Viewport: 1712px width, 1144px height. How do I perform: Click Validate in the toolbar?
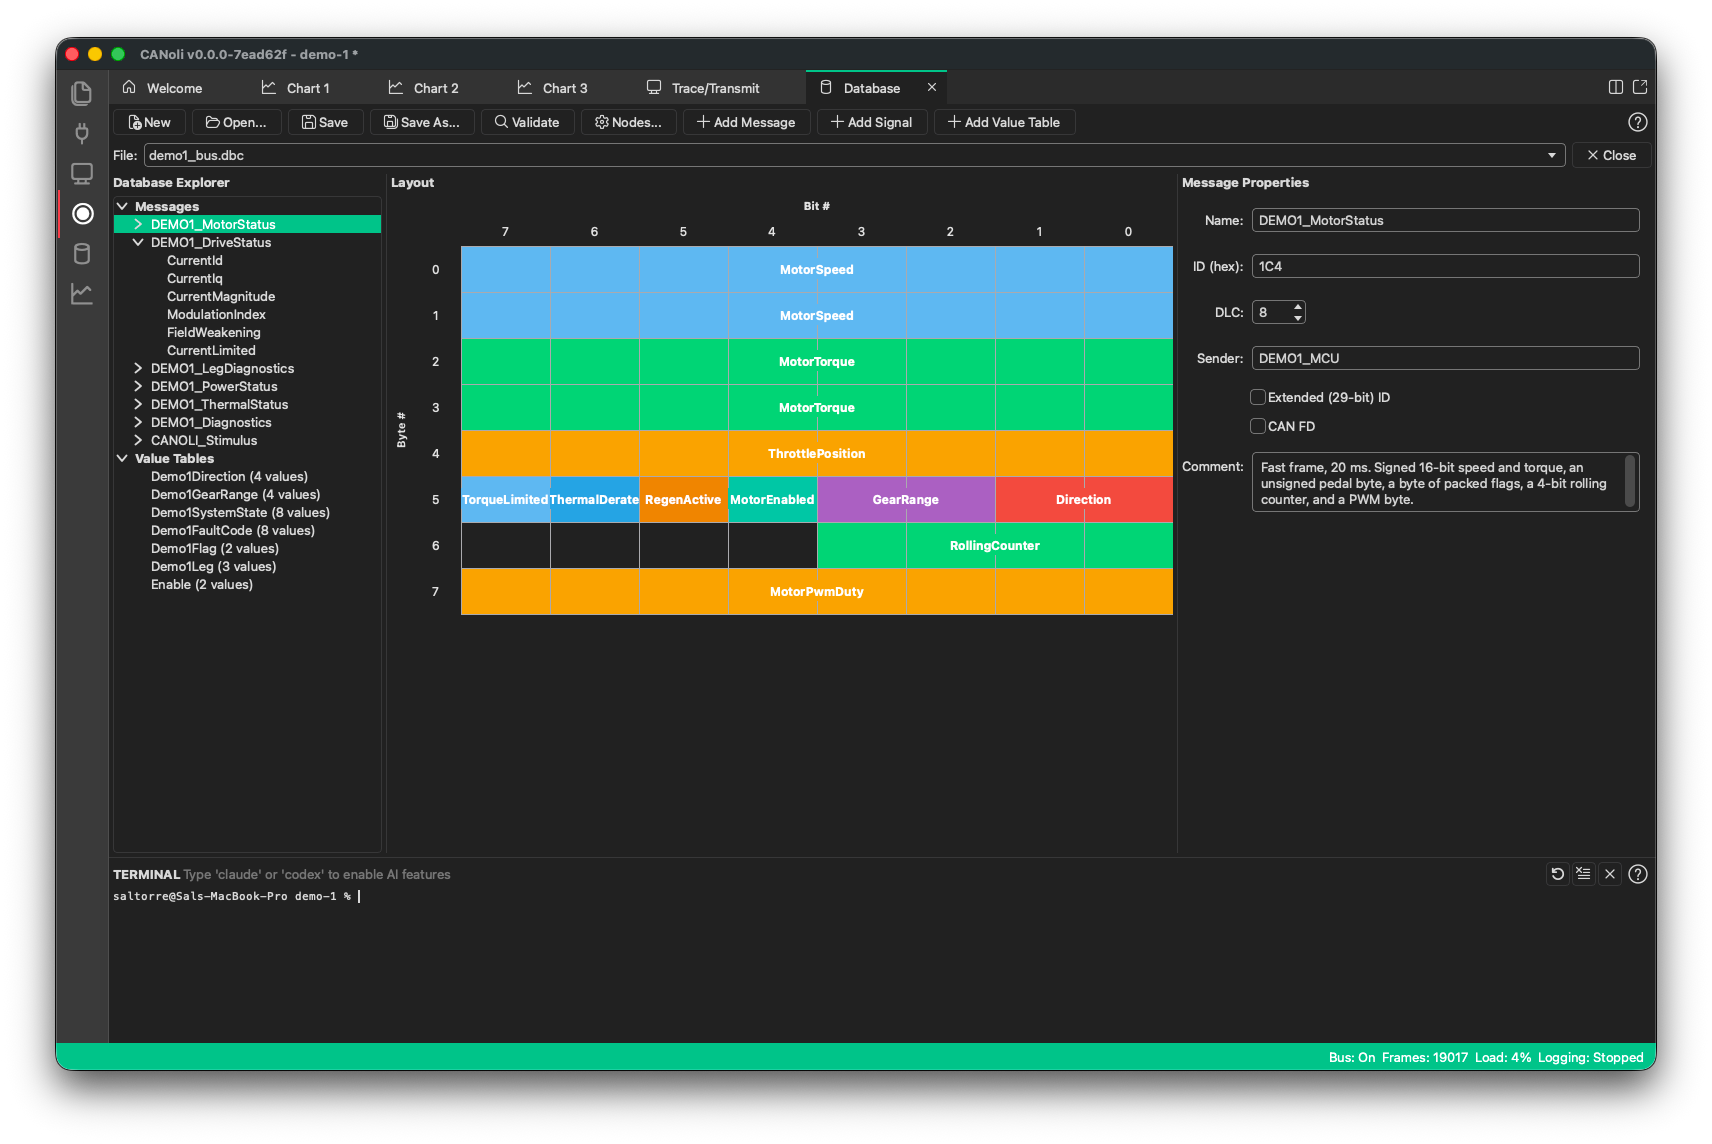[527, 122]
